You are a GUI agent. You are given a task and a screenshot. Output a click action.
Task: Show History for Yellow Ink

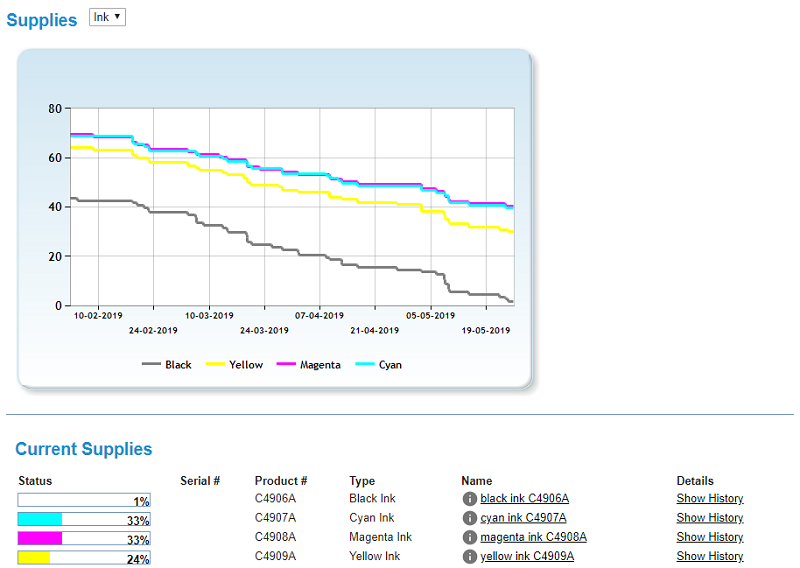710,556
